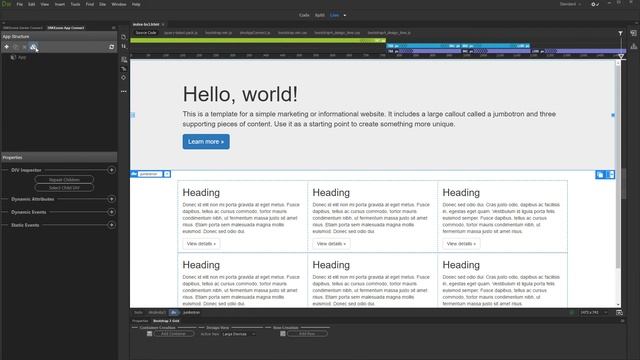Switch to Code view
Screen dimensions: 640x360
[304, 16]
